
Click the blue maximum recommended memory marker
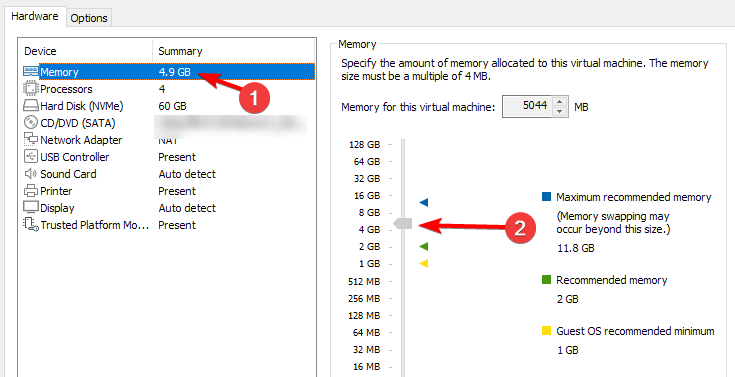424,203
